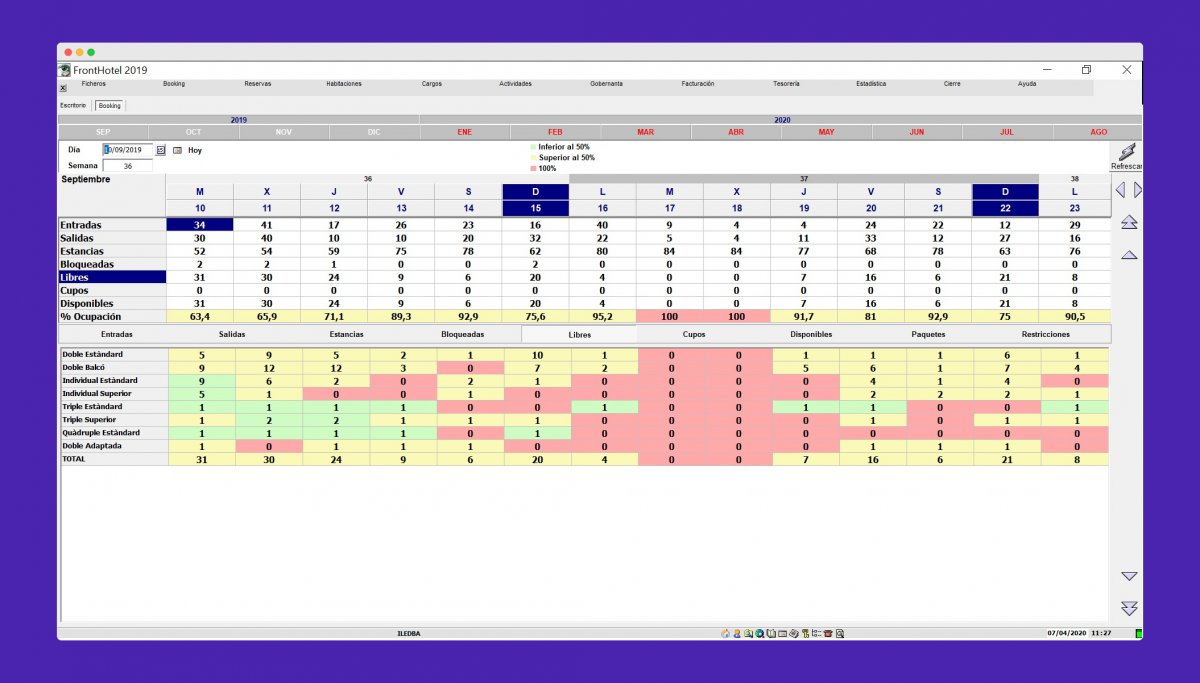Open the Cierre menu

point(953,84)
